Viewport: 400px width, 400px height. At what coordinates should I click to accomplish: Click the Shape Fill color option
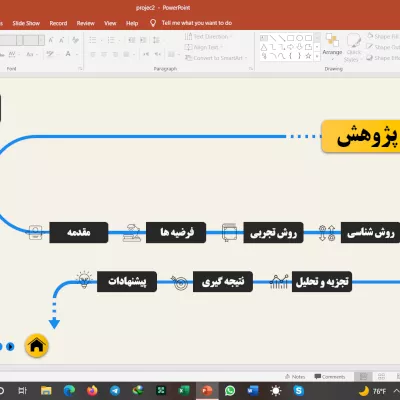383,36
